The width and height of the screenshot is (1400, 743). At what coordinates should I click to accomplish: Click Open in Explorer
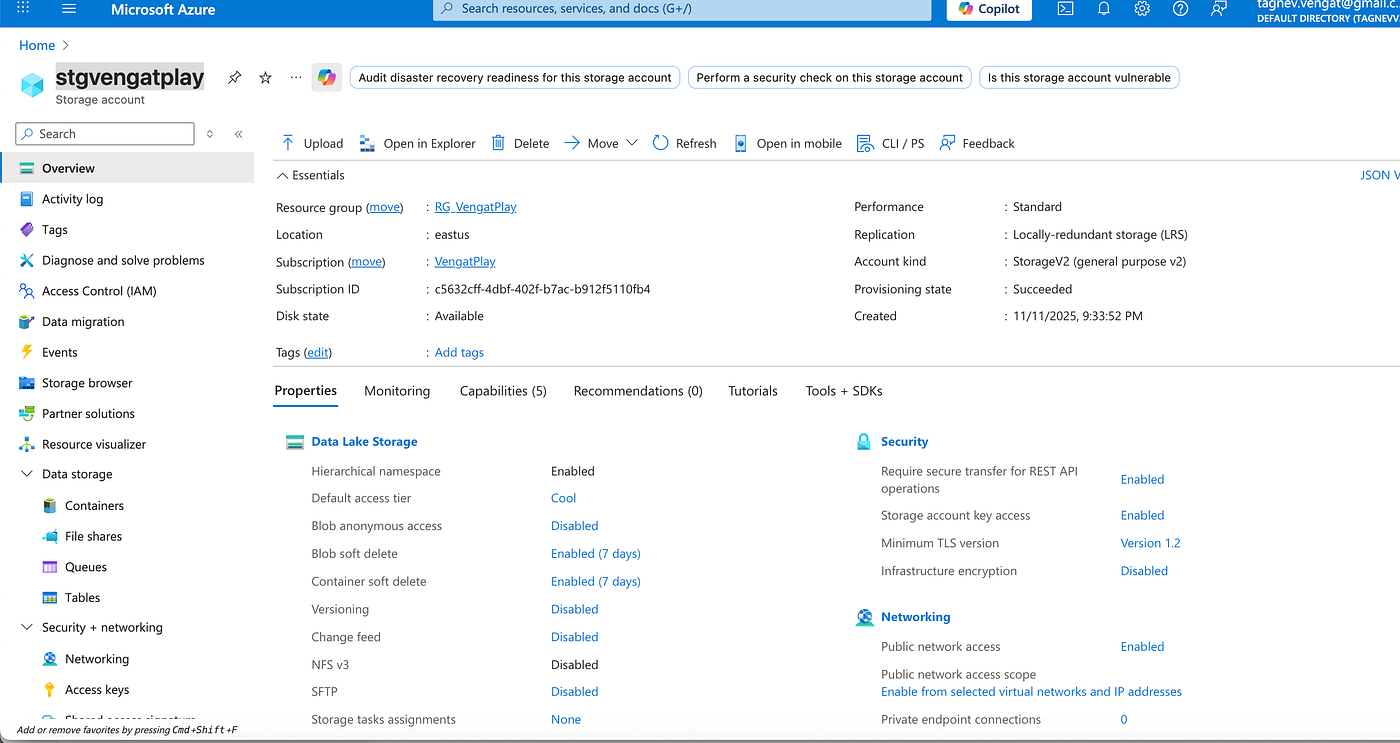(x=418, y=143)
